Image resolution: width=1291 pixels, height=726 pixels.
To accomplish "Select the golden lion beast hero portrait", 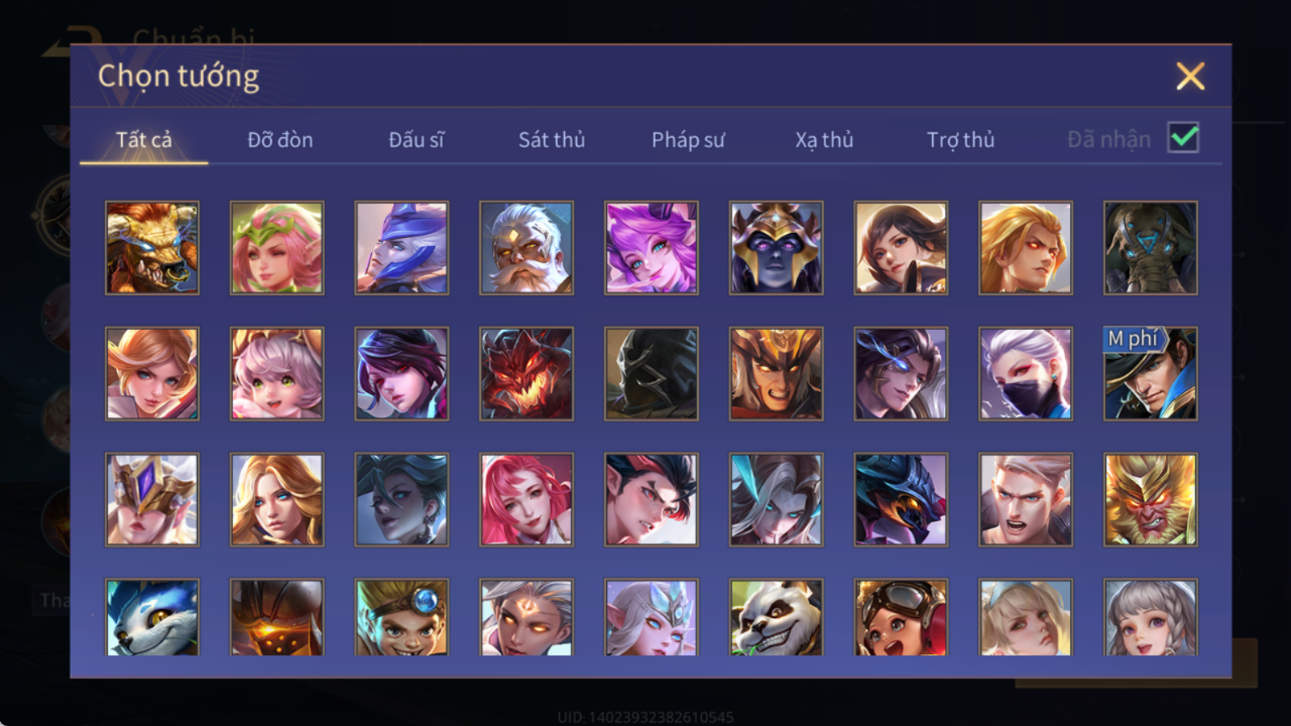I will (152, 248).
